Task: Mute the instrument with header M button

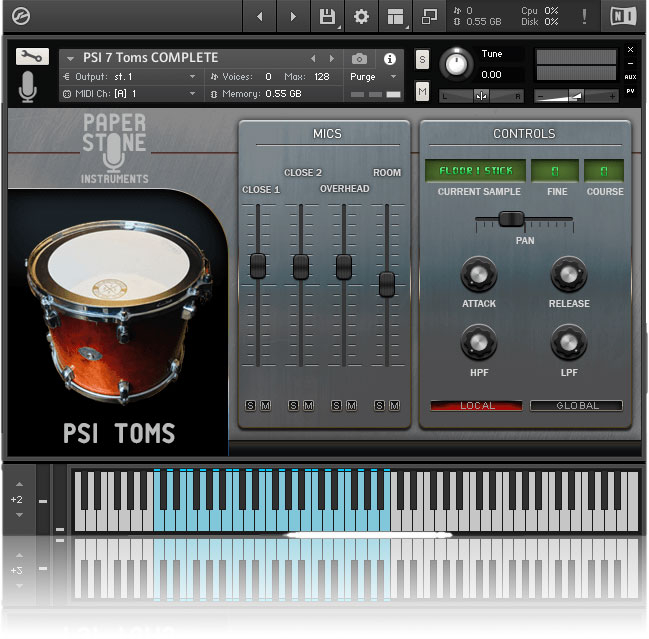Action: point(422,92)
